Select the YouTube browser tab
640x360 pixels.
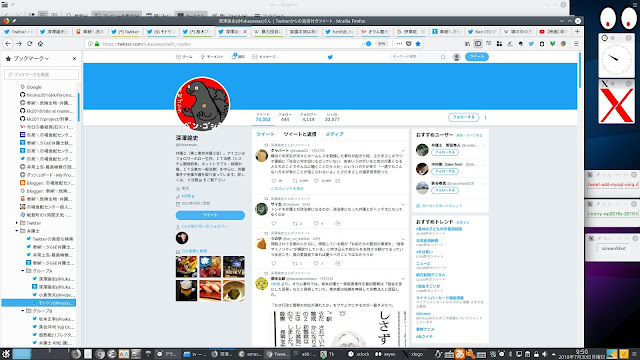[x=553, y=31]
